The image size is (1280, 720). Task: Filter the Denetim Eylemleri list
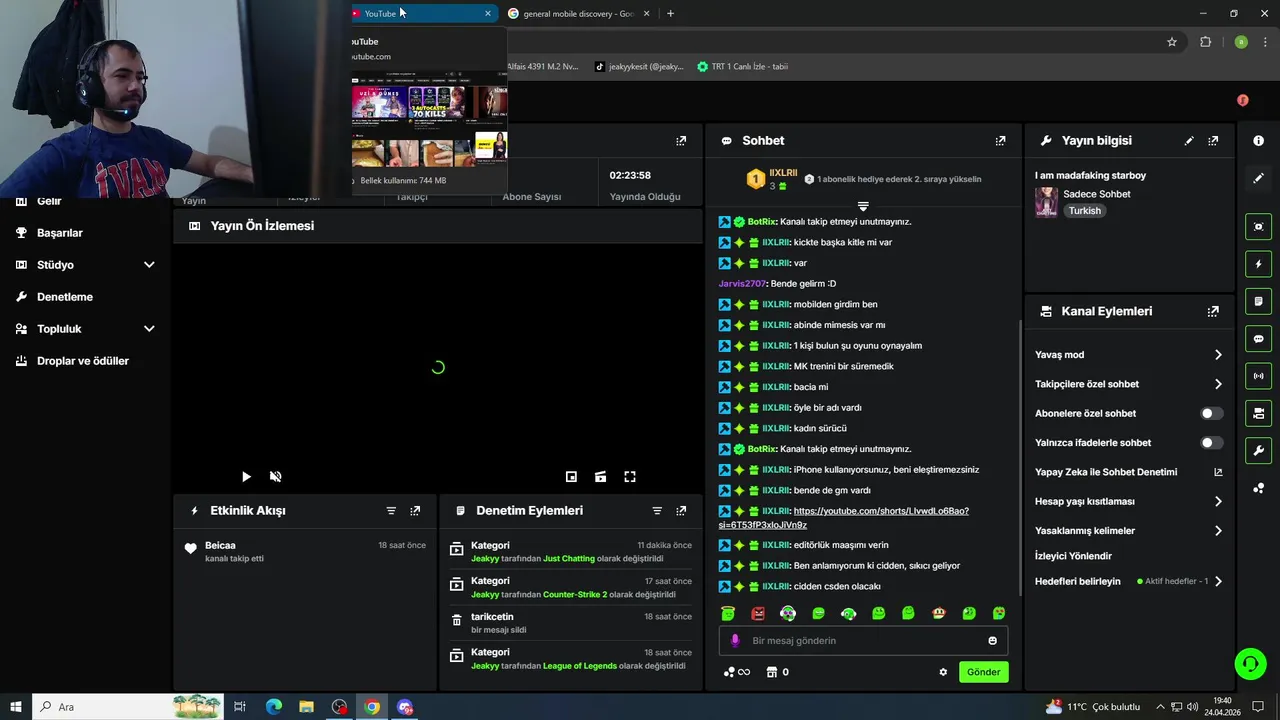pos(657,510)
